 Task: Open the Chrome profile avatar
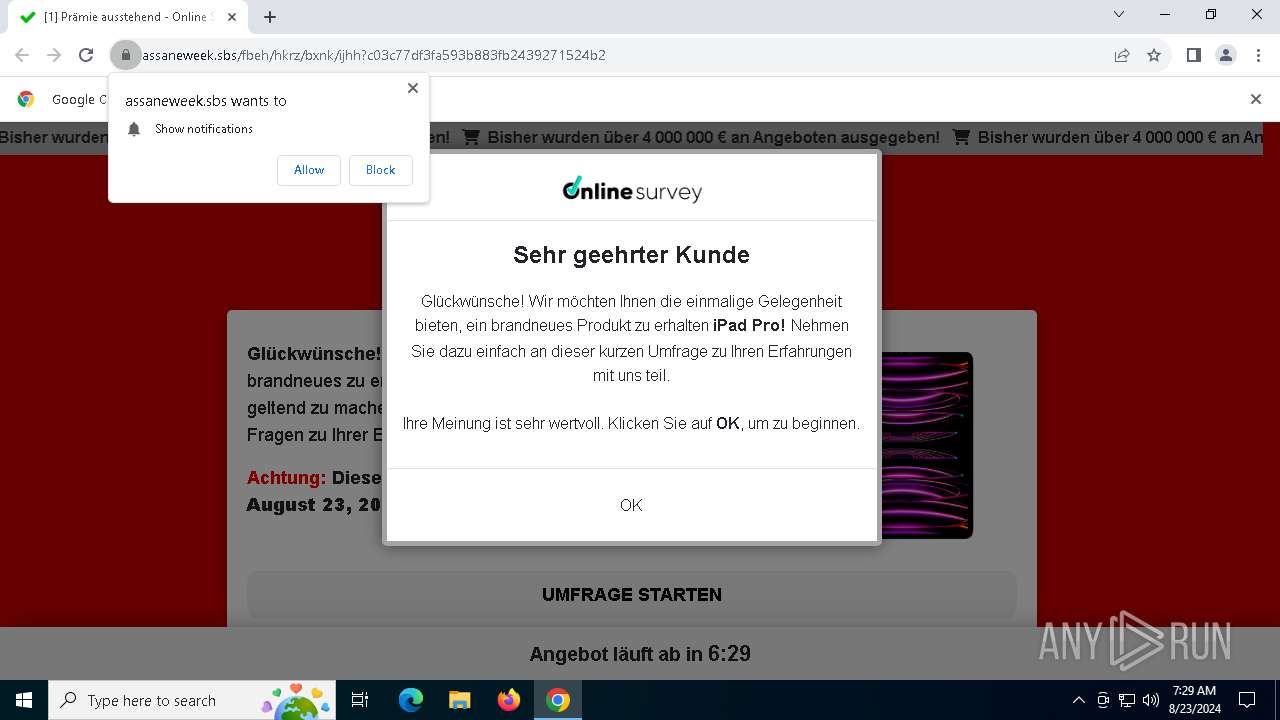point(1226,55)
